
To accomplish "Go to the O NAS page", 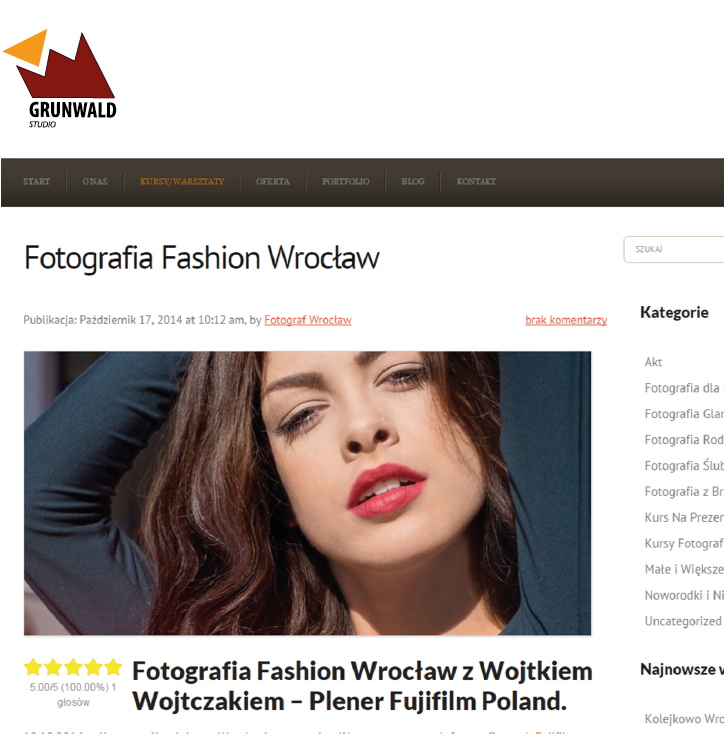I will tap(95, 182).
